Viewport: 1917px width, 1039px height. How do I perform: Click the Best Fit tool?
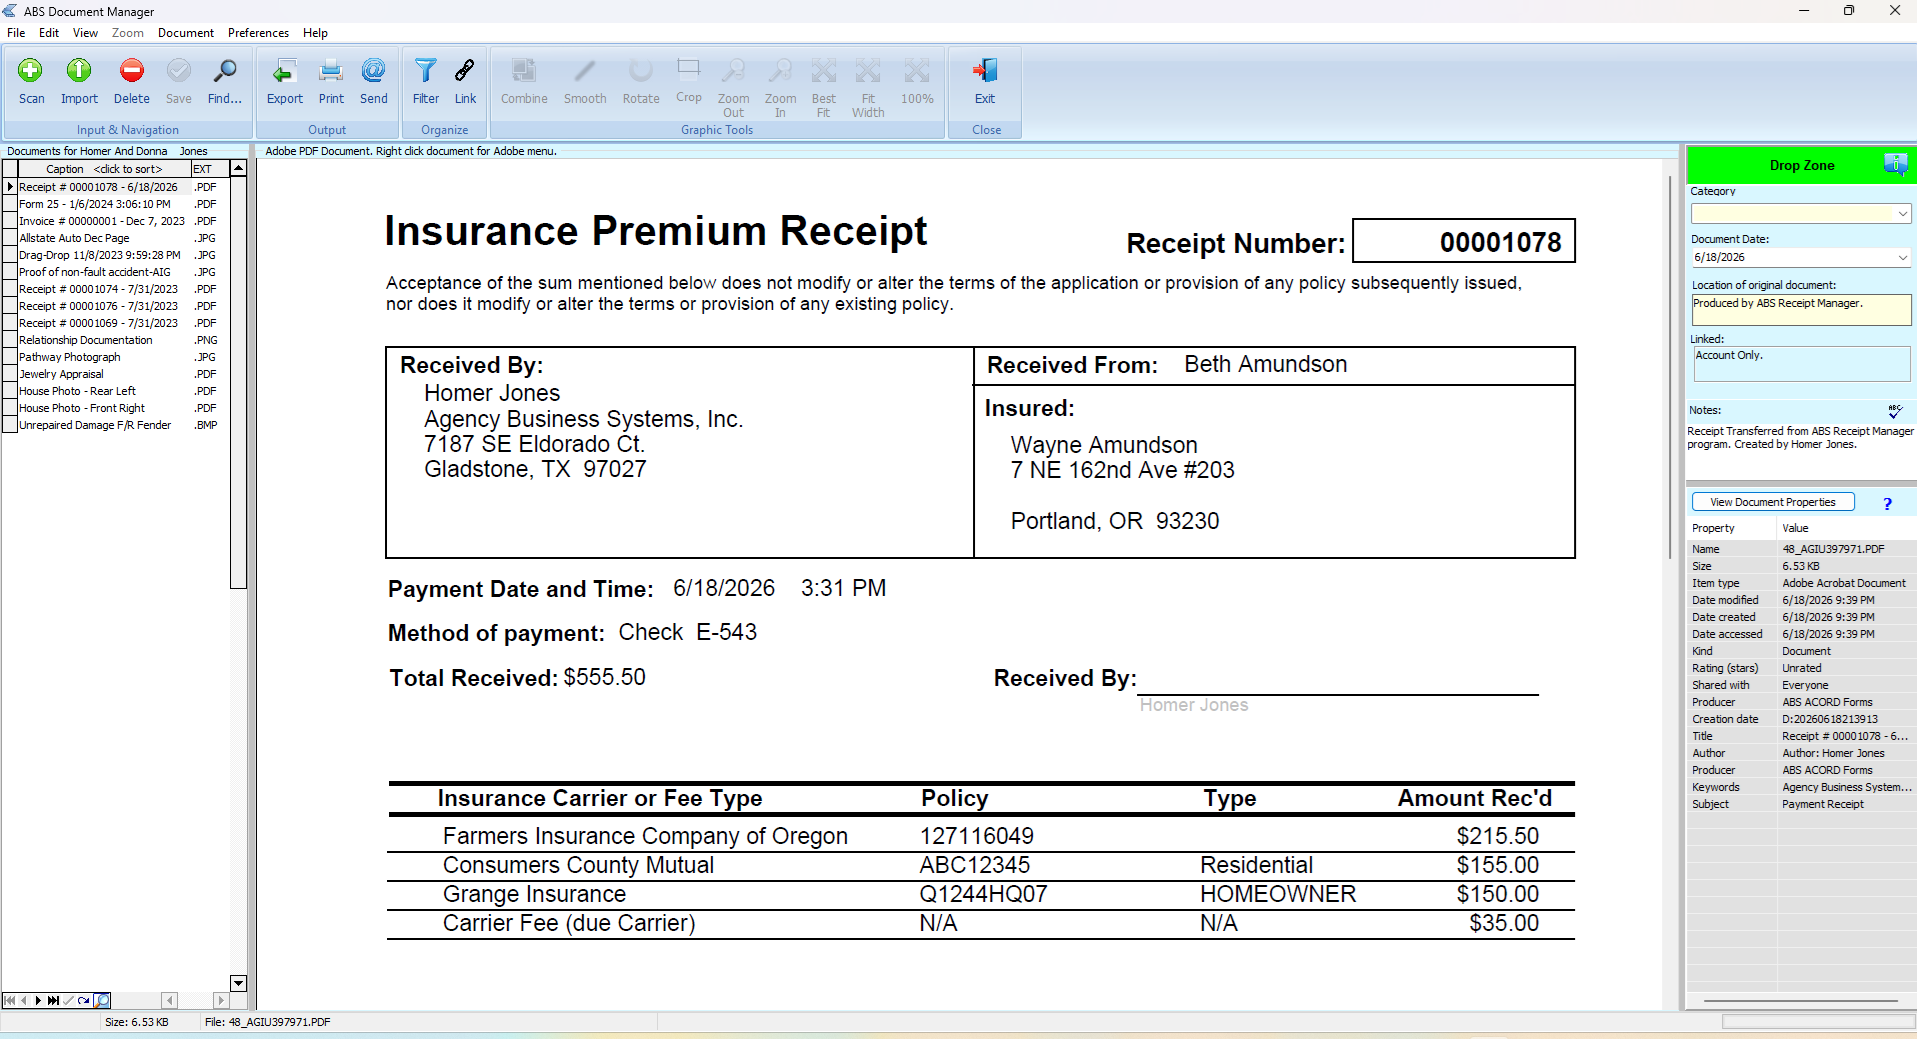point(823,71)
